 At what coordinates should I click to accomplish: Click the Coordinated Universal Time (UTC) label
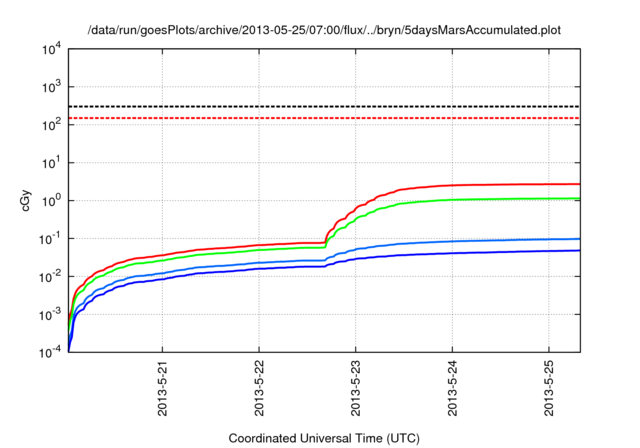[x=324, y=438]
